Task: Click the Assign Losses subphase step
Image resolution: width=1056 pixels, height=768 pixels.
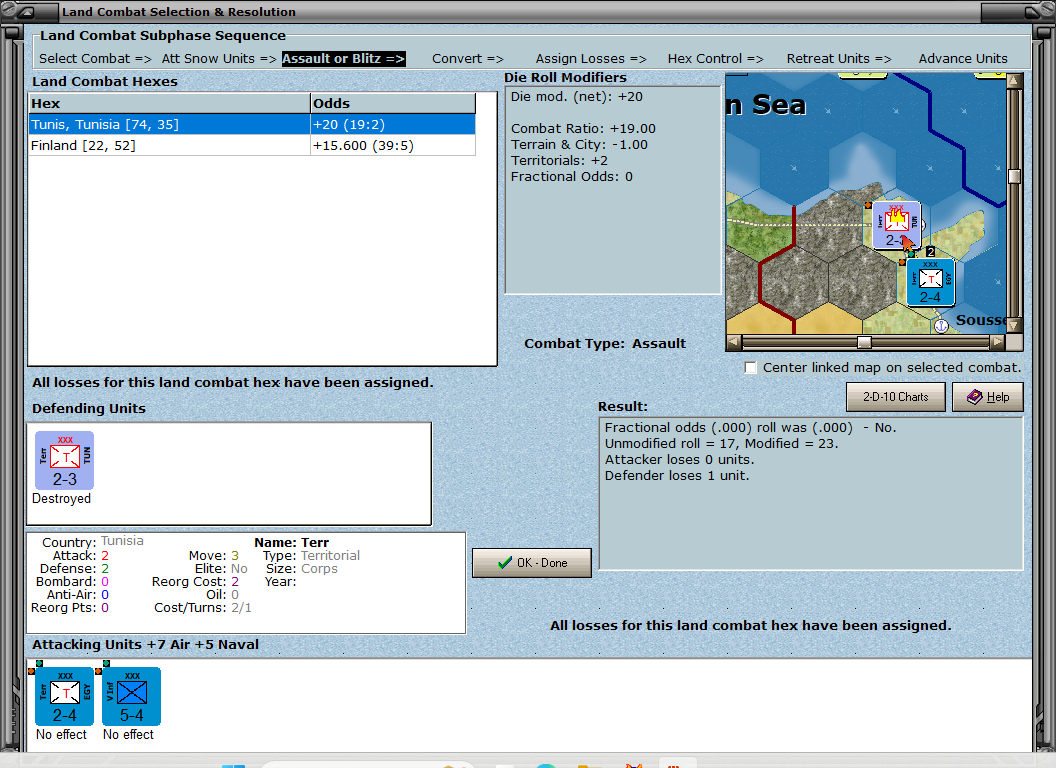Action: click(x=591, y=59)
